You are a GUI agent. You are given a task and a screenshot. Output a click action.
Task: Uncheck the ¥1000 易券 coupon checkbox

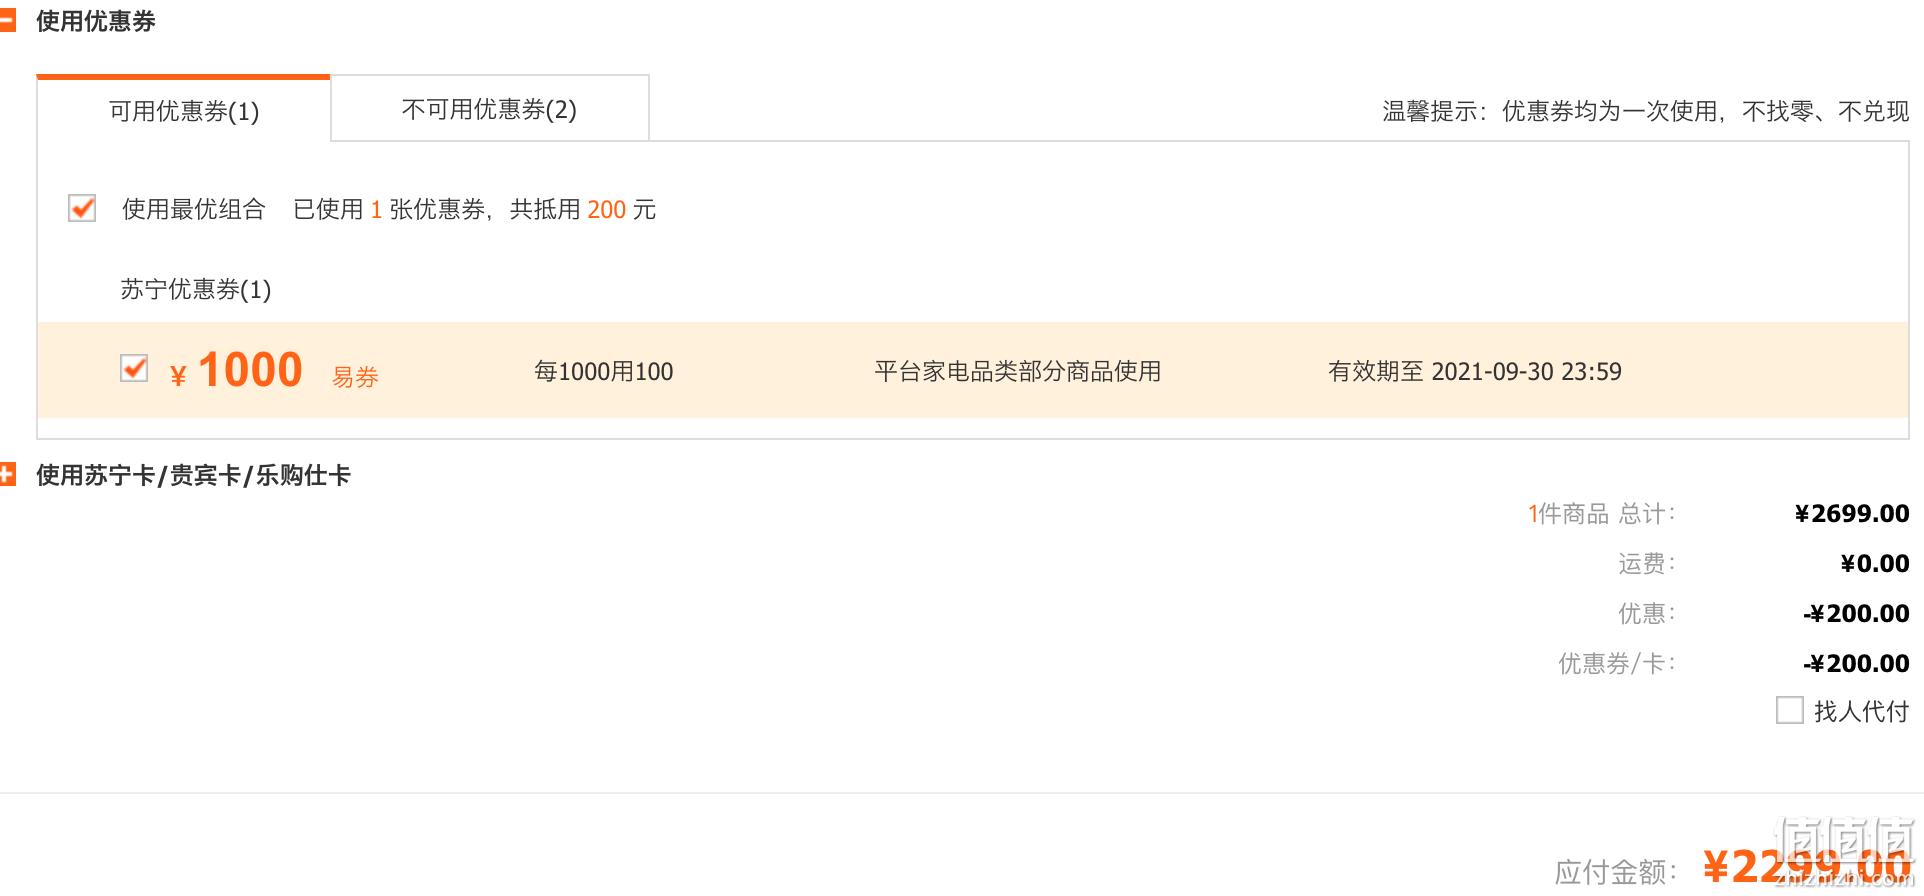click(134, 369)
